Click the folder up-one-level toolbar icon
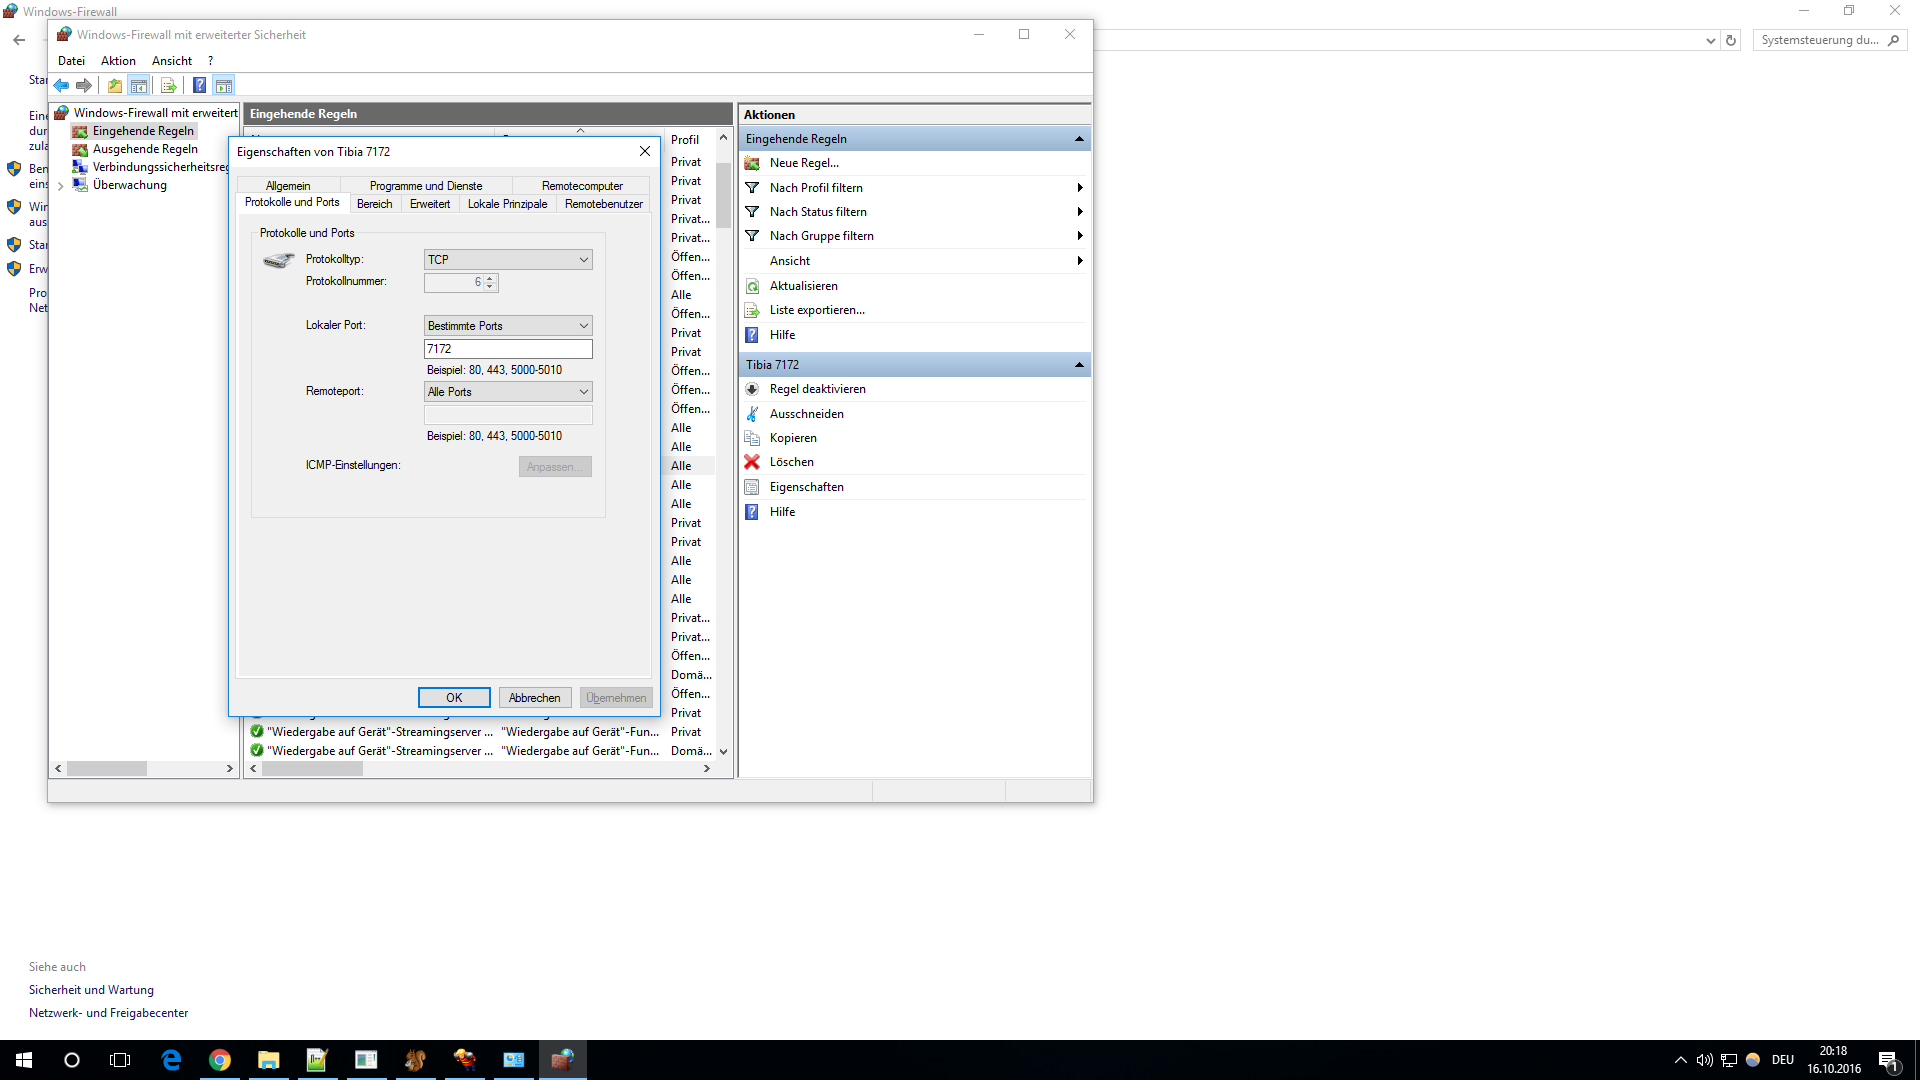1920x1080 pixels. pyautogui.click(x=115, y=86)
